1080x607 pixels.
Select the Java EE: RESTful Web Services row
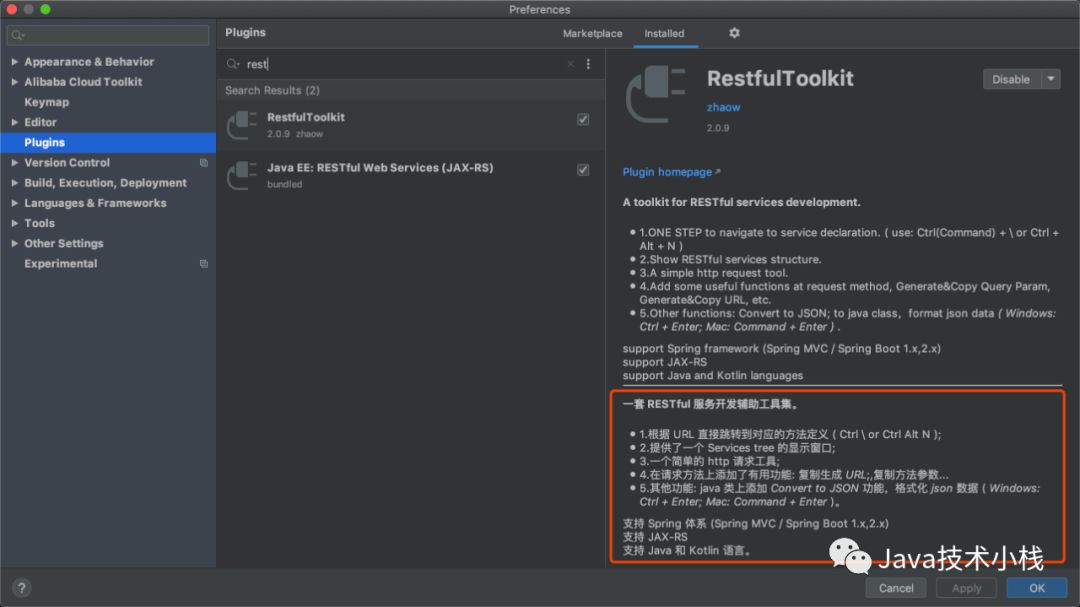click(x=411, y=176)
